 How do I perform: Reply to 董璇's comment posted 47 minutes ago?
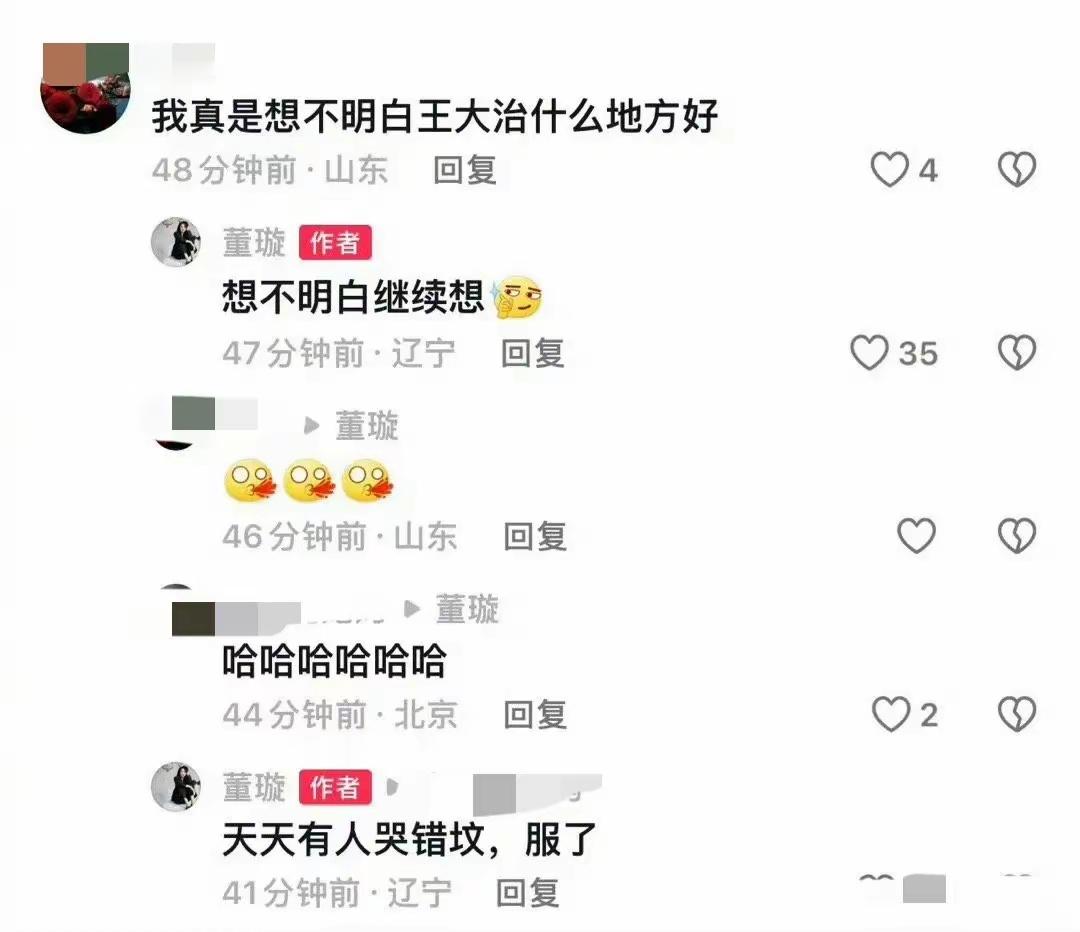(x=533, y=353)
